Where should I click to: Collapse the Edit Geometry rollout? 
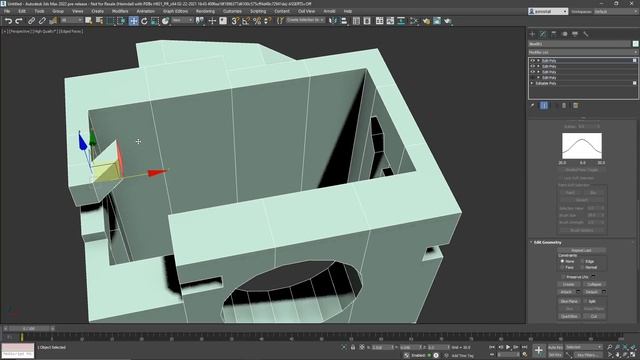(x=547, y=242)
